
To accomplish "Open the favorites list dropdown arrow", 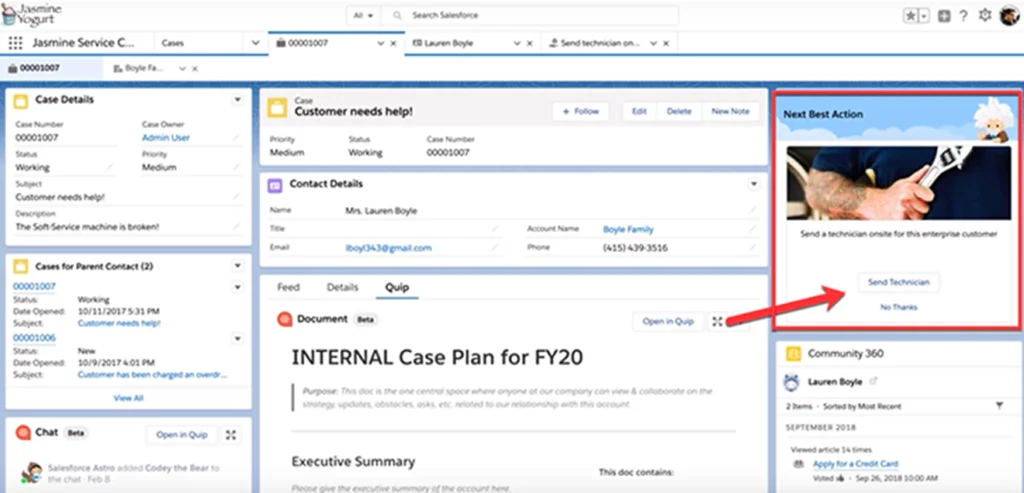I will pyautogui.click(x=924, y=16).
